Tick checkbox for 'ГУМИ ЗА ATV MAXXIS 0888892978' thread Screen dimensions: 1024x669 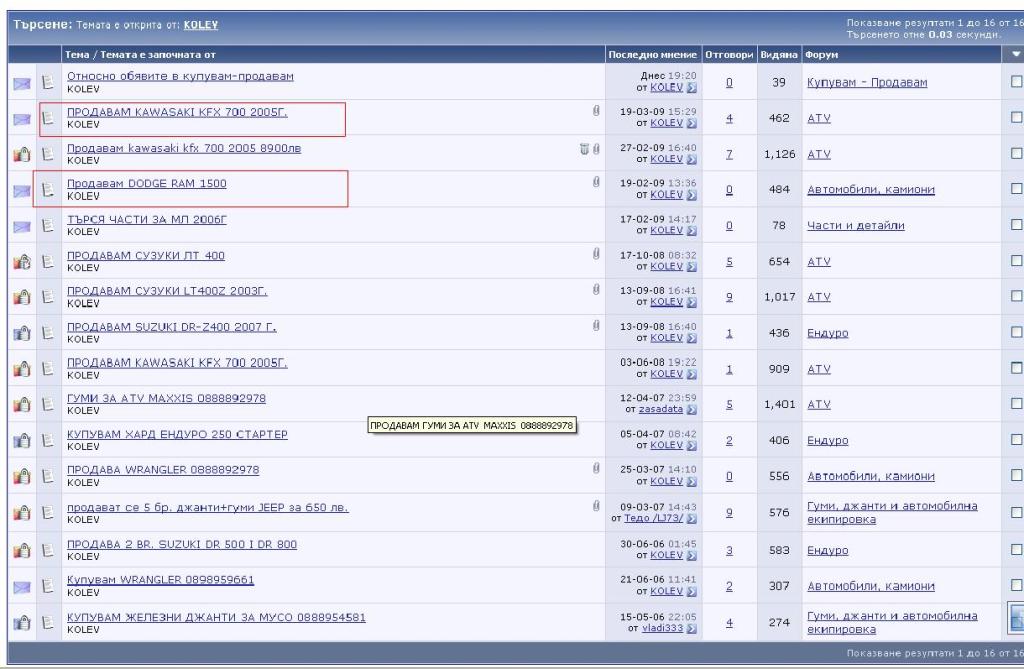click(1017, 403)
